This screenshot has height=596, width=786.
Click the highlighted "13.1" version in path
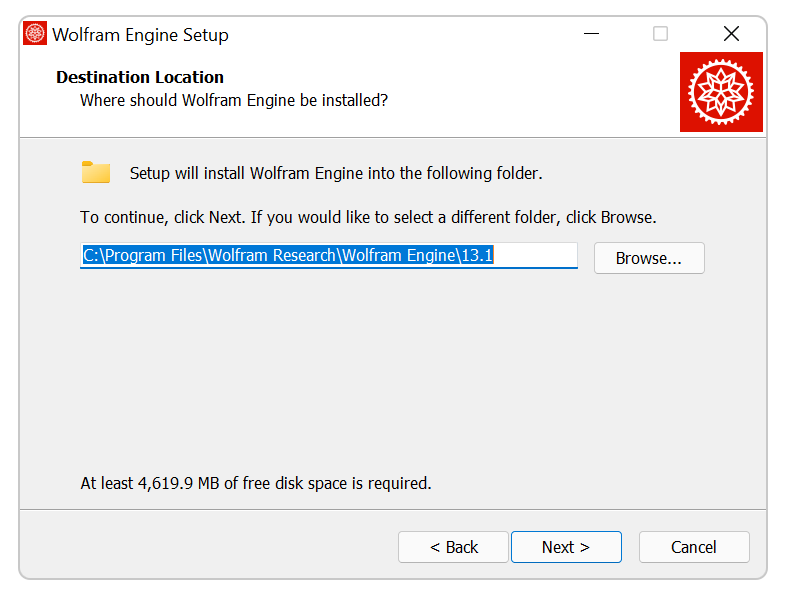(477, 256)
